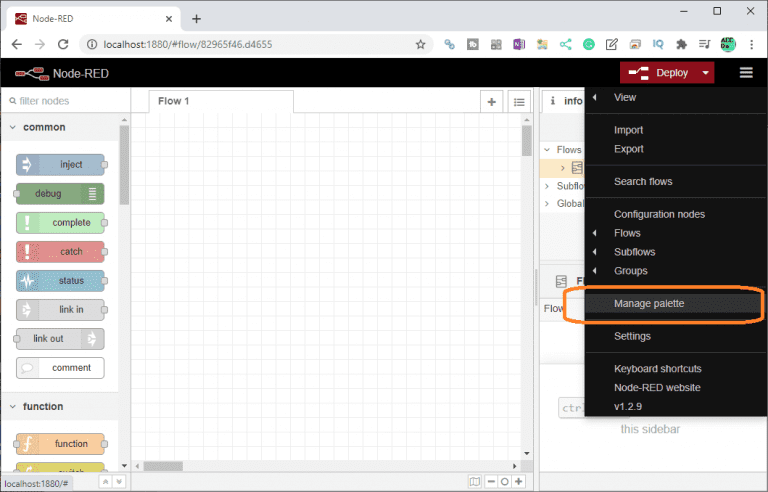Select the inject node in palette
This screenshot has height=492, width=768.
pyautogui.click(x=61, y=165)
